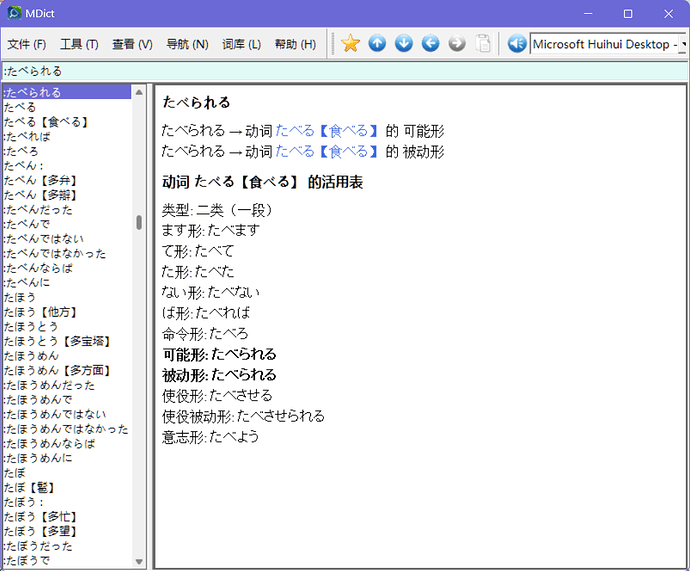
Task: Click the yellow star favorites icon
Action: click(x=350, y=44)
